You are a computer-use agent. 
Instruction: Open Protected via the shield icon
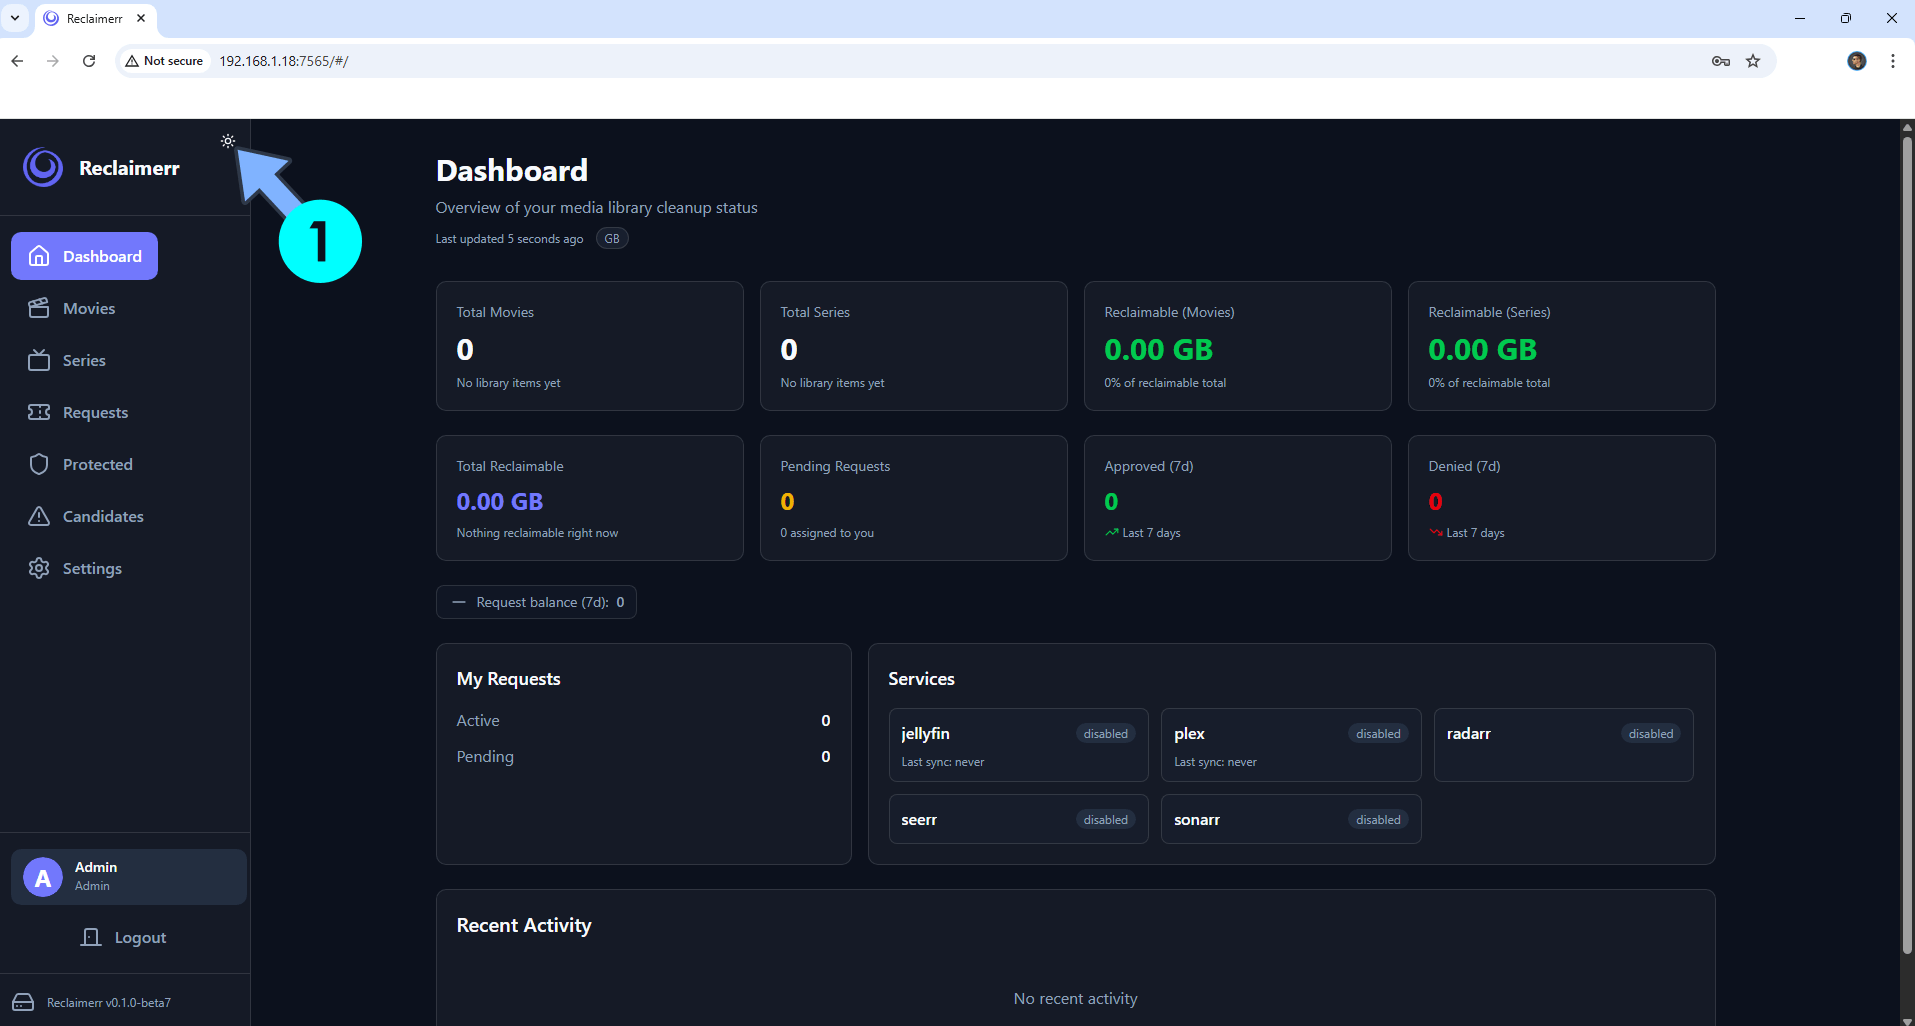(40, 464)
